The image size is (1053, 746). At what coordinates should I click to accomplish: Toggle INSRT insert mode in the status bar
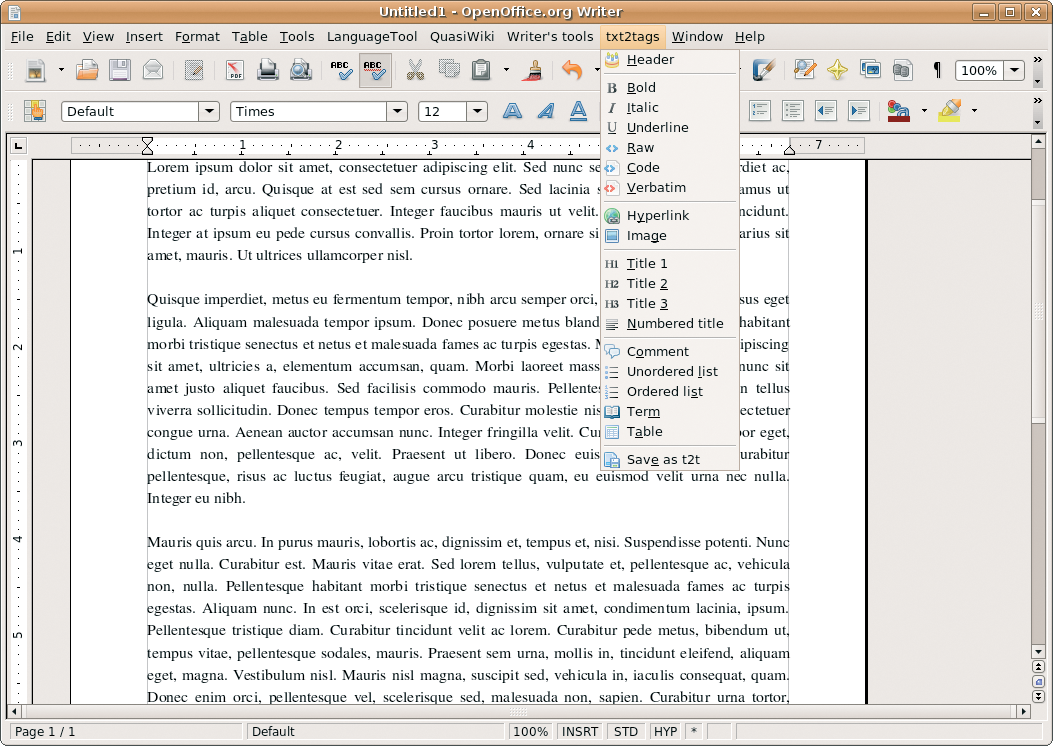click(580, 731)
